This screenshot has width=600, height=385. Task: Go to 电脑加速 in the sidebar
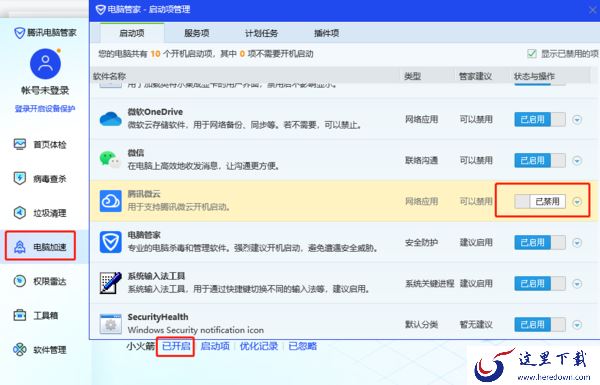pyautogui.click(x=40, y=247)
